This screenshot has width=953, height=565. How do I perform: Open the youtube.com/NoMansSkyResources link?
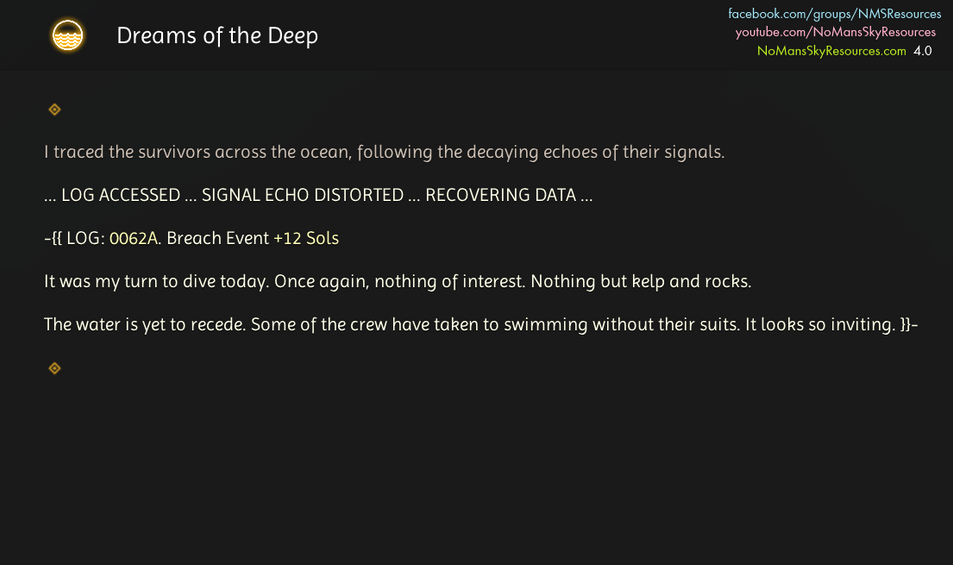[x=836, y=32]
